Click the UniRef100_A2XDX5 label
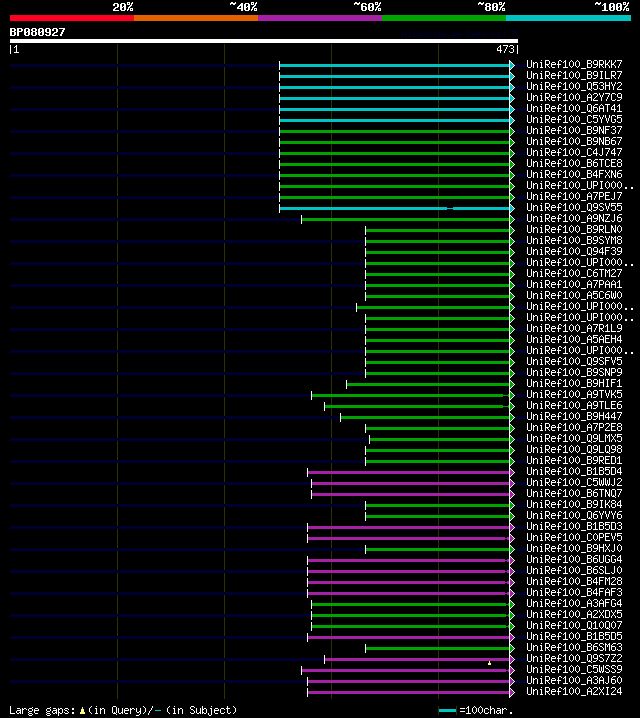The image size is (640, 718). pos(574,614)
